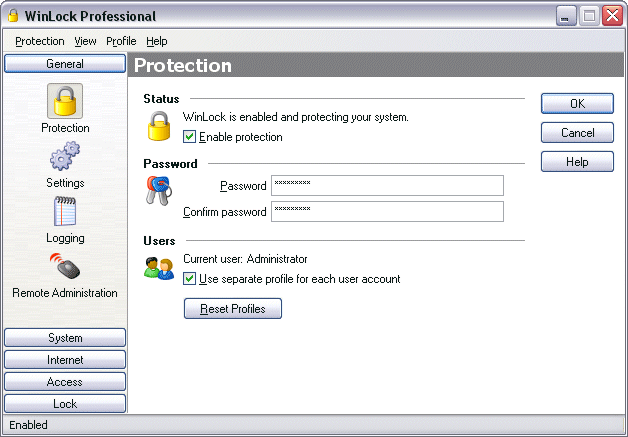Click the Current user: Administrator text
The image size is (628, 437).
coord(245,259)
